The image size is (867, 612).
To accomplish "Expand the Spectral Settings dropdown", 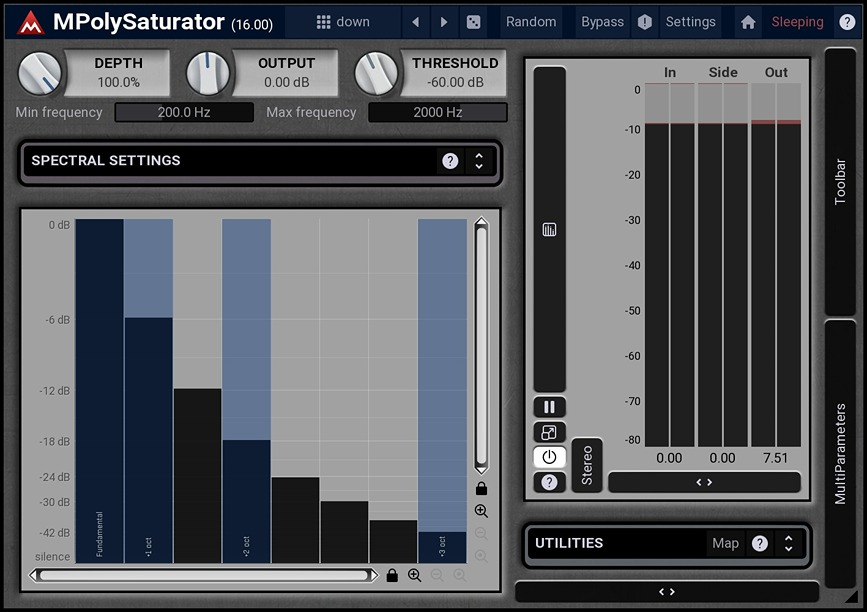I will (x=480, y=161).
